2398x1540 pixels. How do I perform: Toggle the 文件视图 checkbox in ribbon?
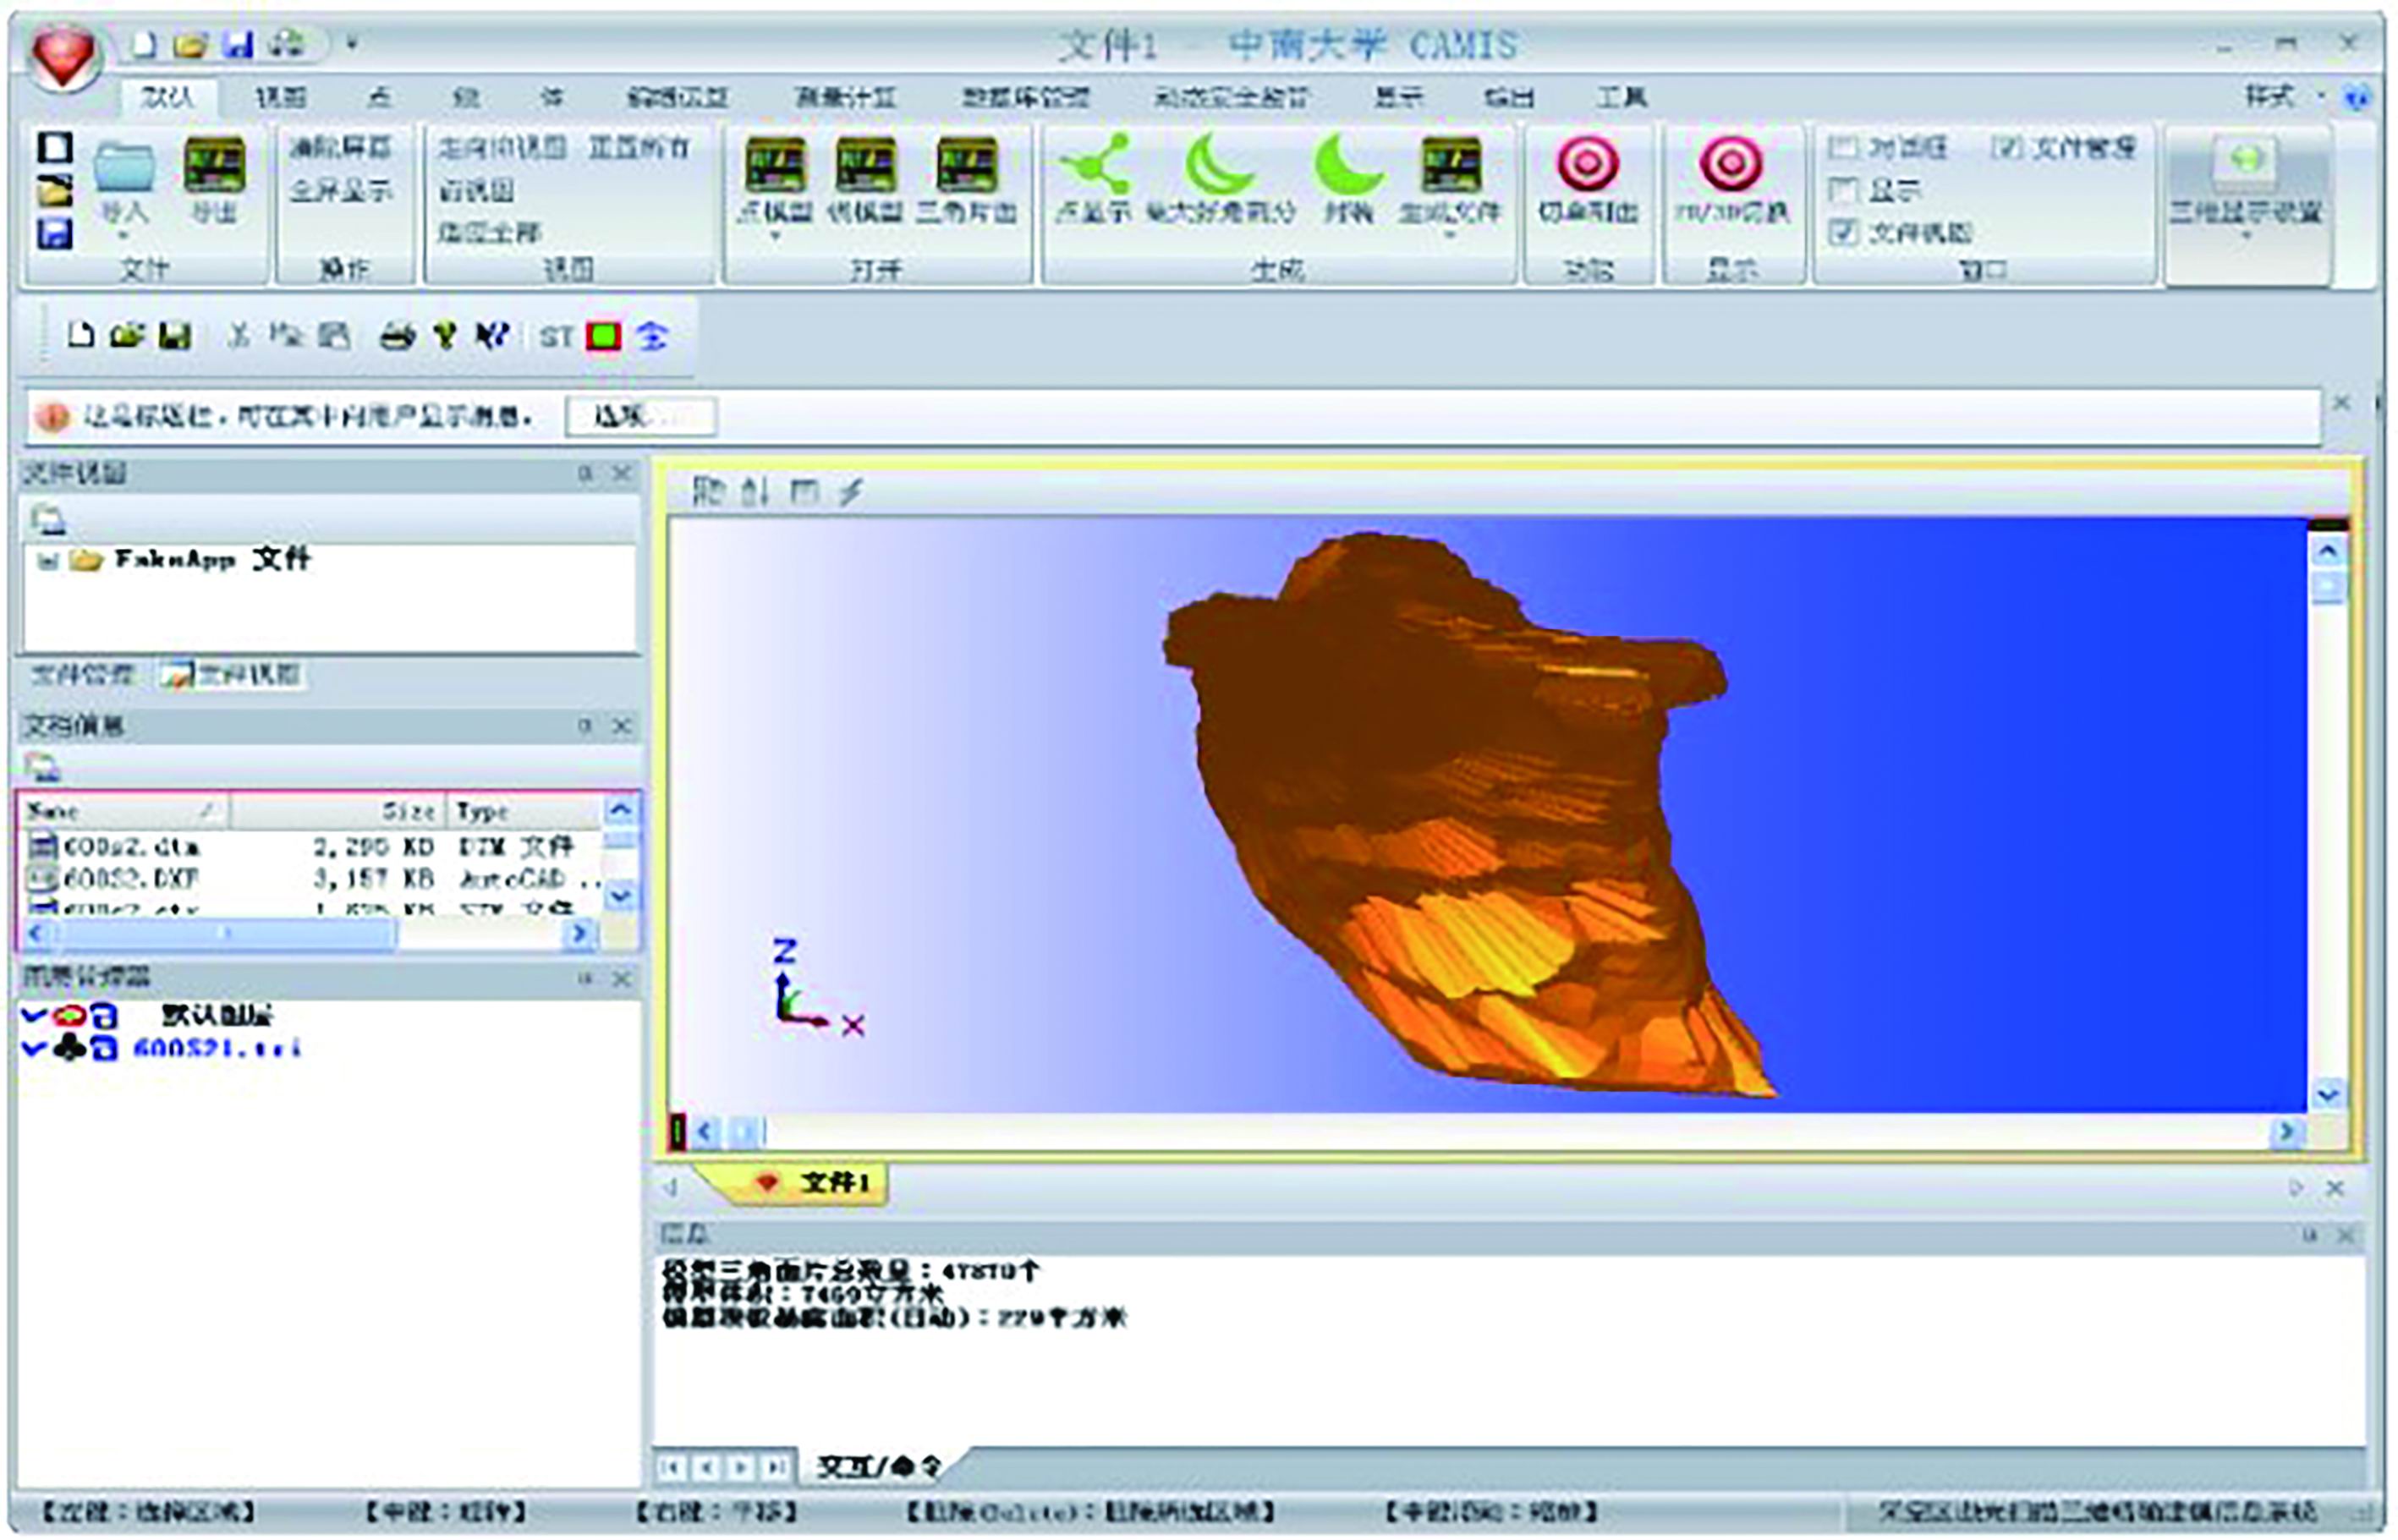click(x=1843, y=232)
